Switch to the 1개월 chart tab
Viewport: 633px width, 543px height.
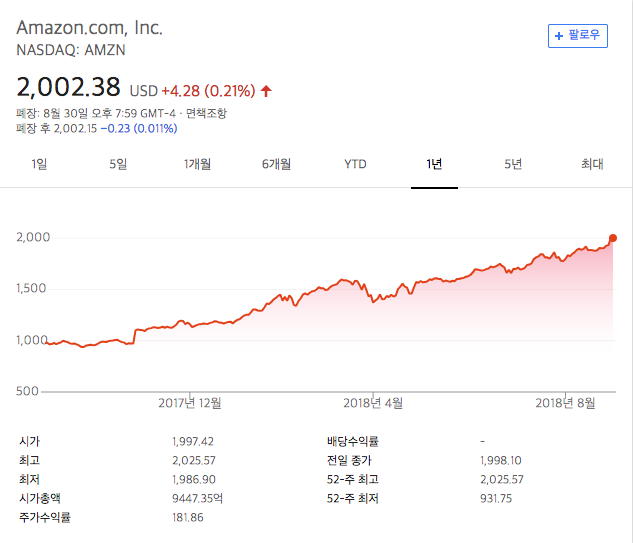[197, 164]
